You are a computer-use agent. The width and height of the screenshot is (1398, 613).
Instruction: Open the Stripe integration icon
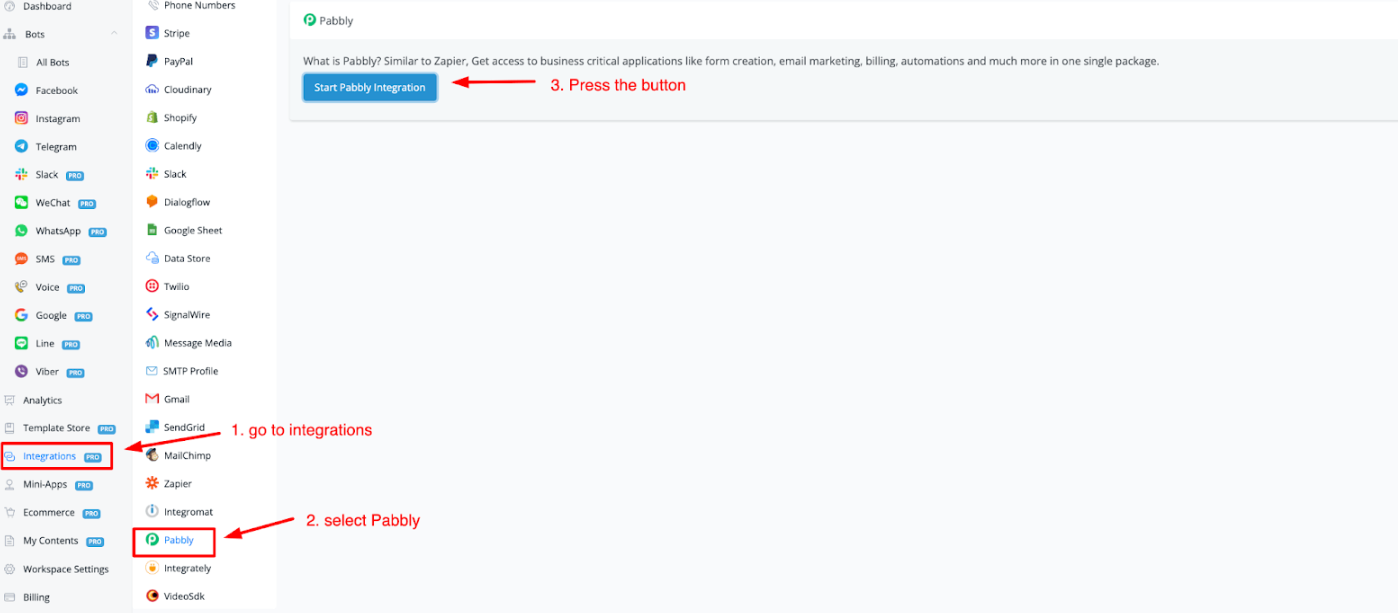pos(152,33)
